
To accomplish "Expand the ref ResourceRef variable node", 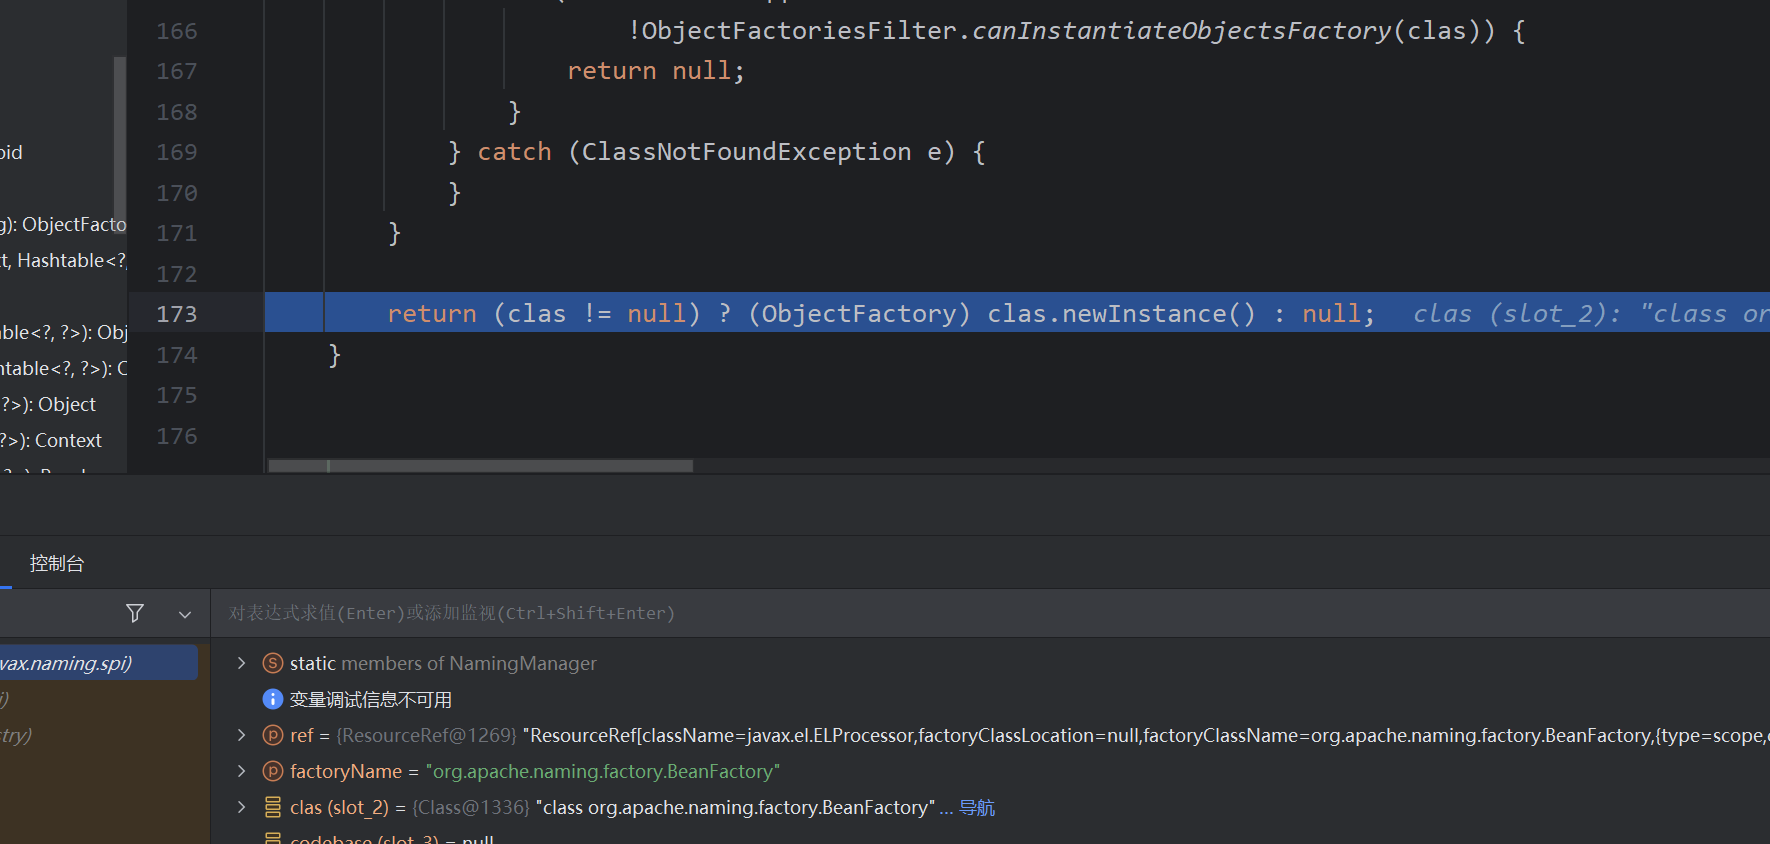I will 241,735.
